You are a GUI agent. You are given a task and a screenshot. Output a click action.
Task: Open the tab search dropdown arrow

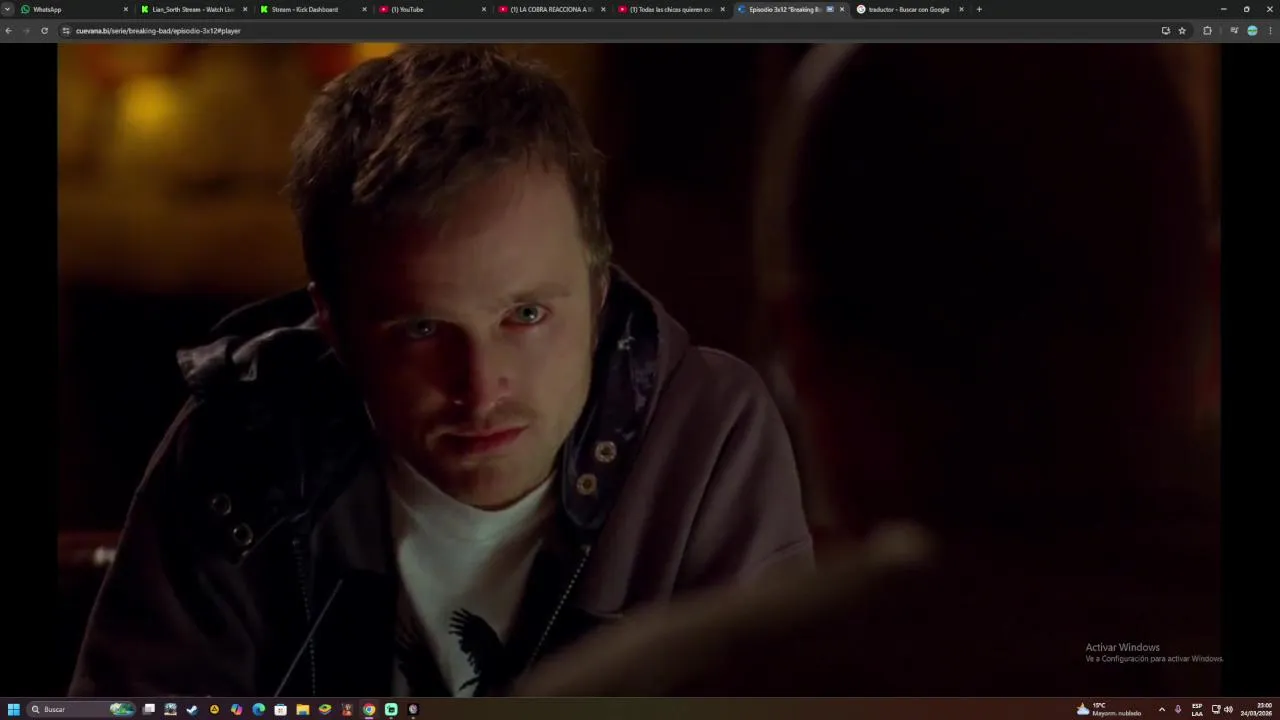[x=8, y=9]
